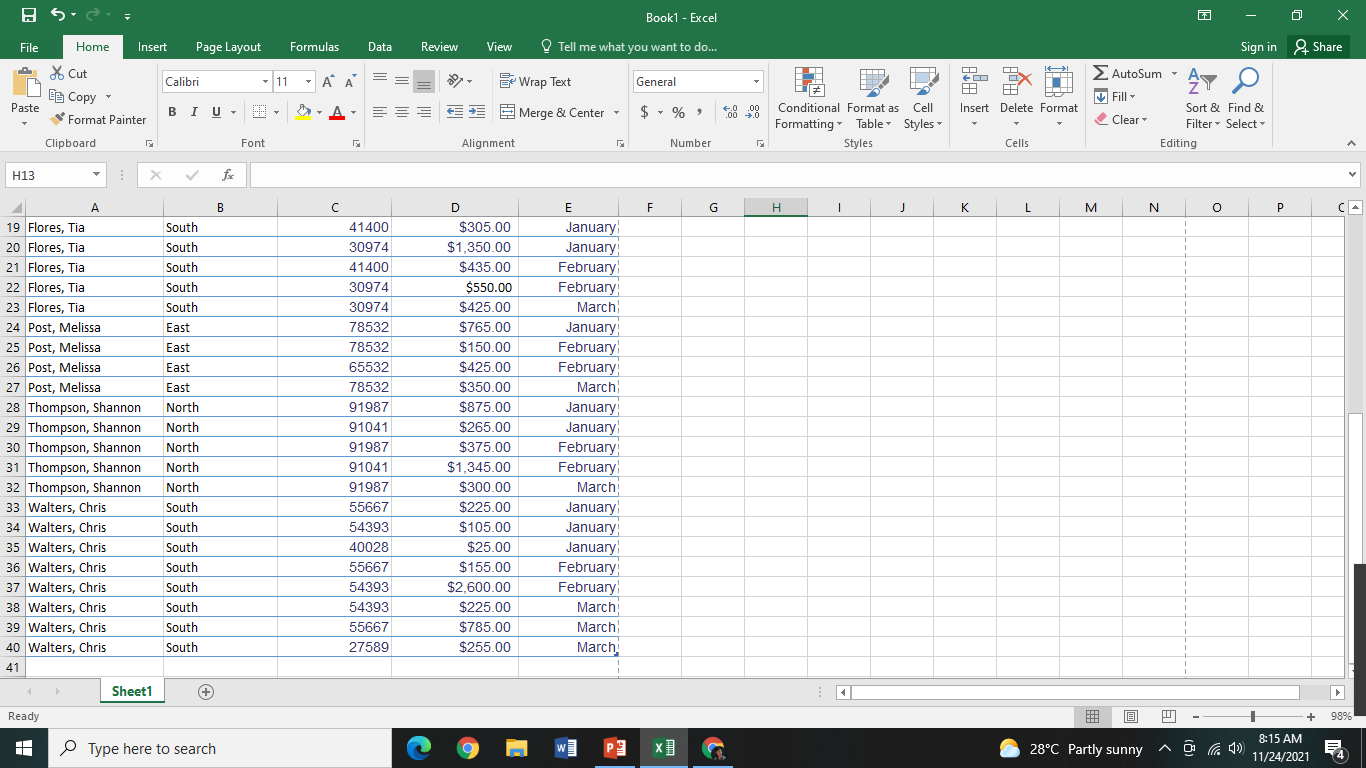The height and width of the screenshot is (768, 1366).
Task: Expand the formula bar
Action: 1353,175
